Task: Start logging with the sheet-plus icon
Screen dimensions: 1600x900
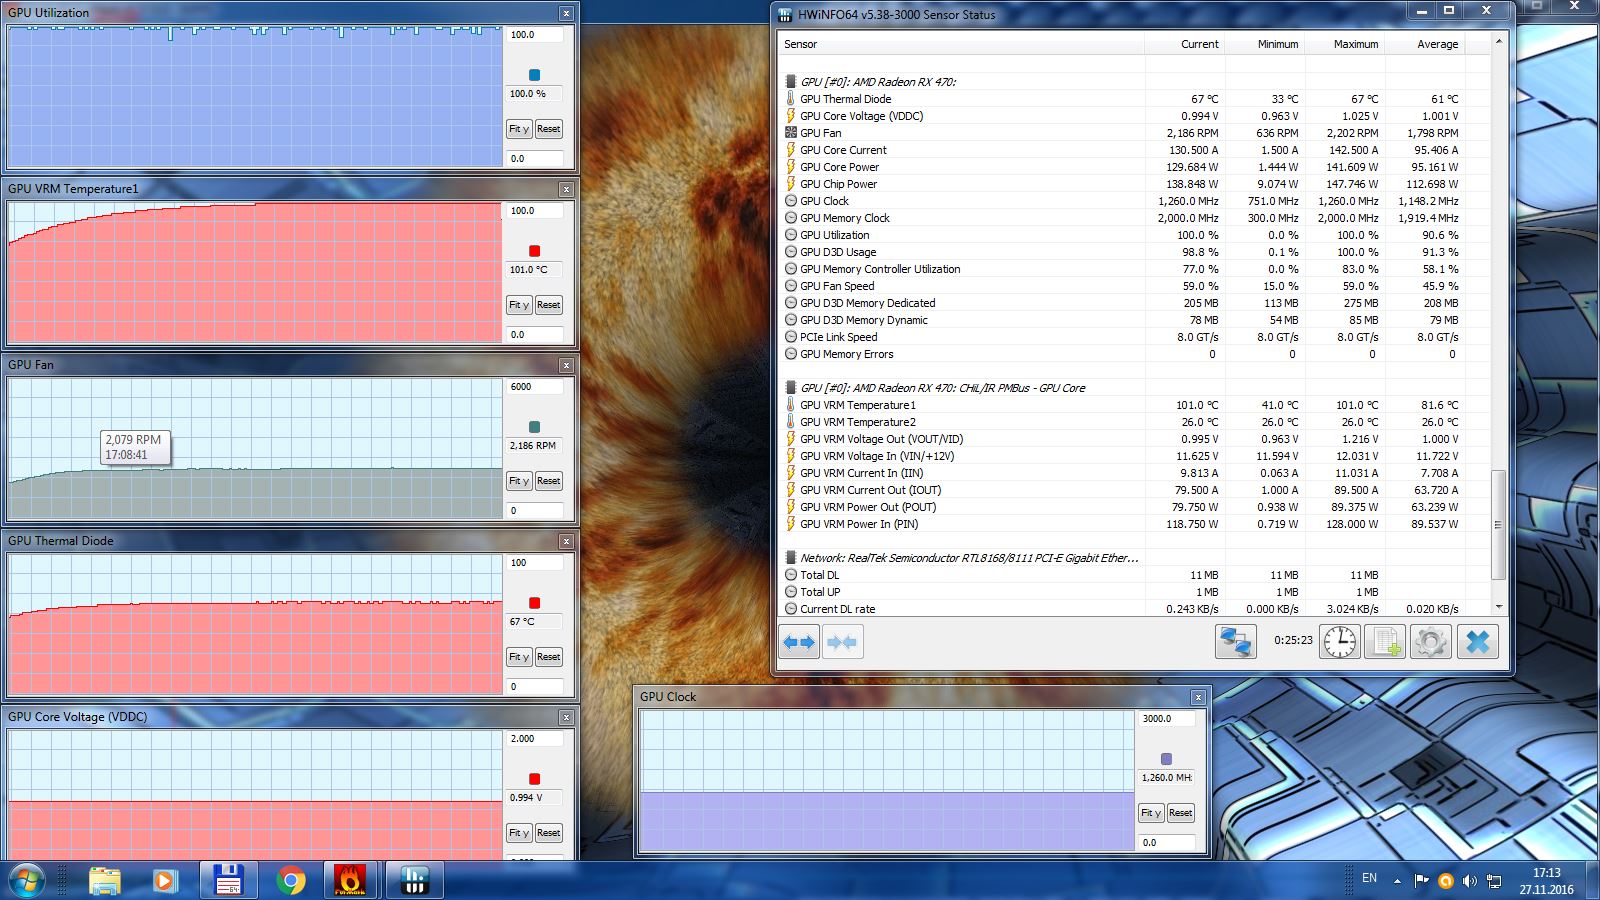Action: (1385, 642)
